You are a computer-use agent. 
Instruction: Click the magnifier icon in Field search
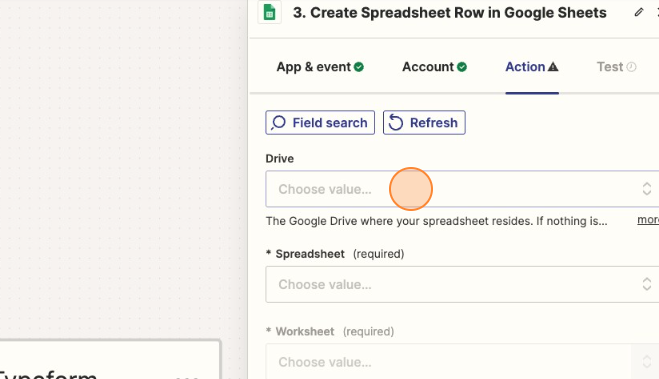pyautogui.click(x=278, y=123)
